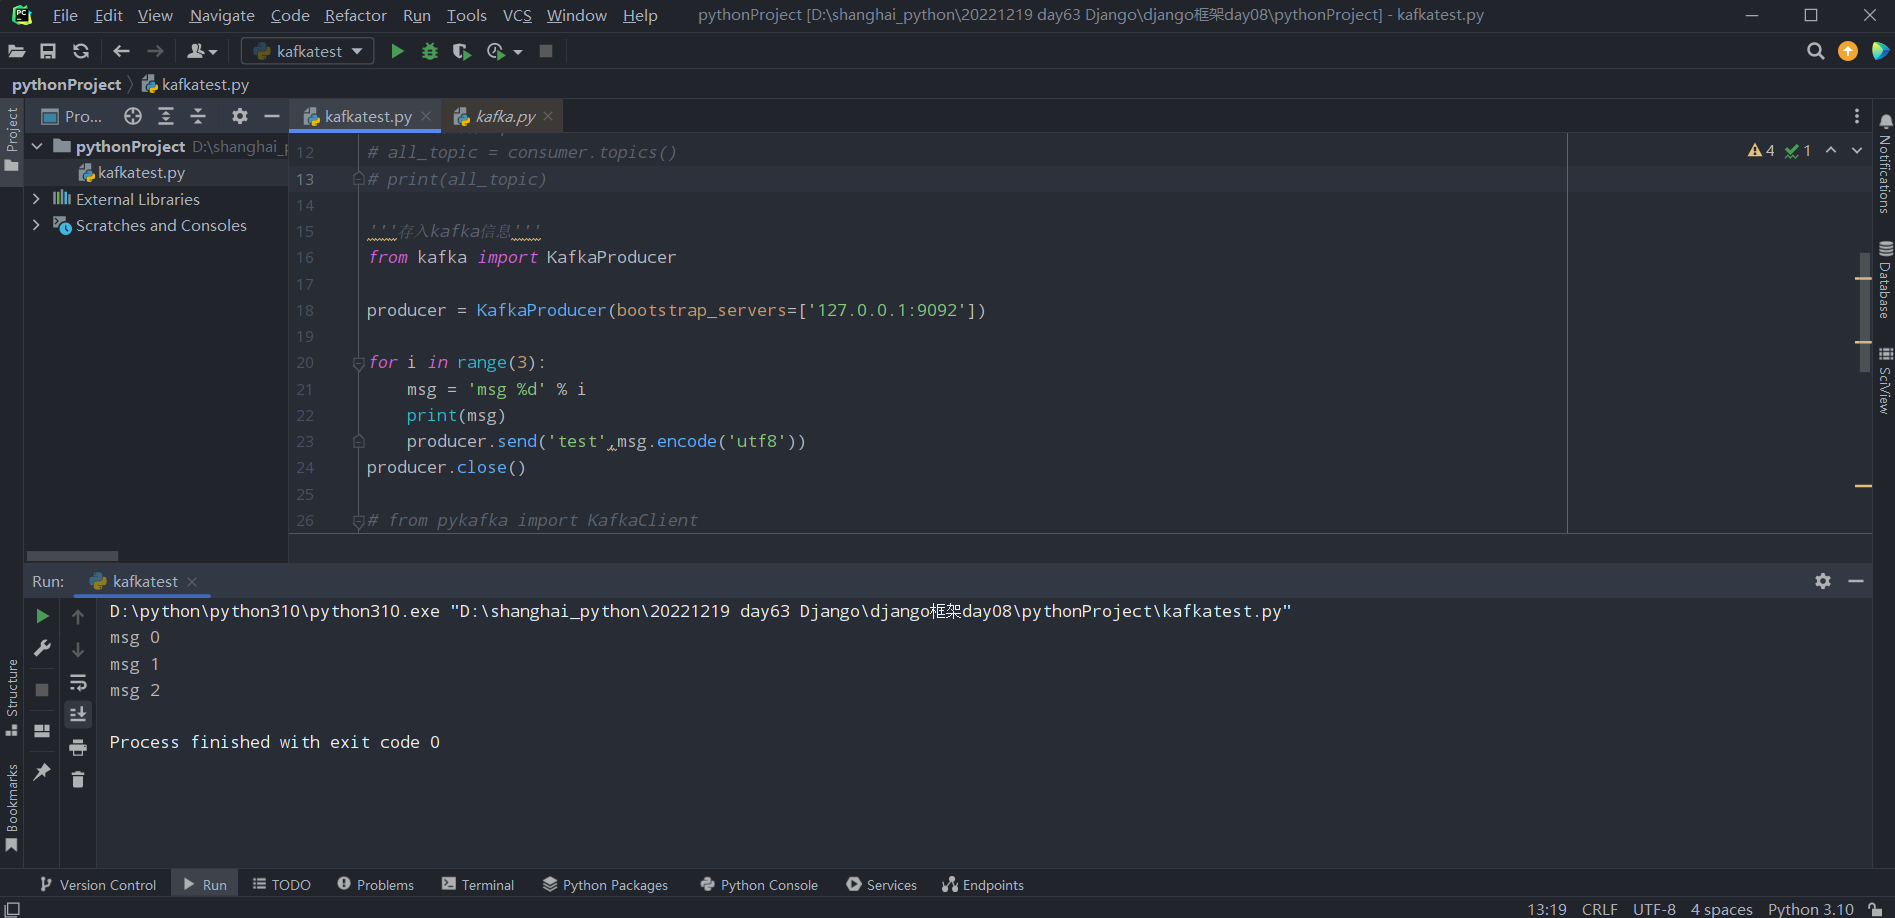Open Tools menu
The height and width of the screenshot is (918, 1895).
click(x=466, y=15)
